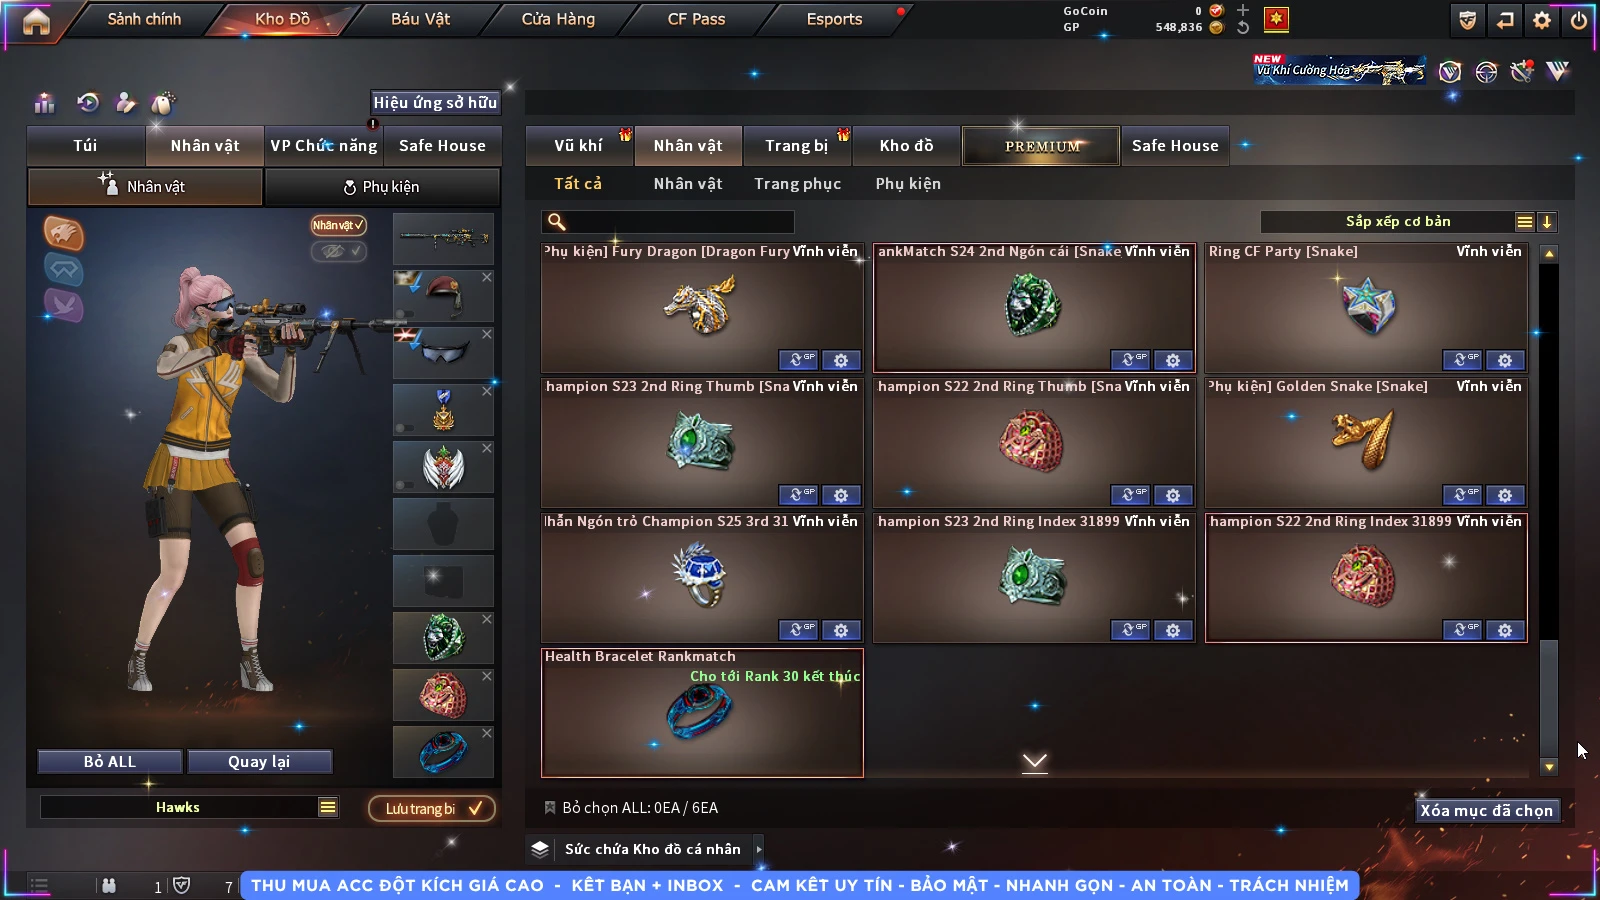This screenshot has height=900, width=1600.
Task: Click the power icon to exit the game
Action: [1579, 20]
